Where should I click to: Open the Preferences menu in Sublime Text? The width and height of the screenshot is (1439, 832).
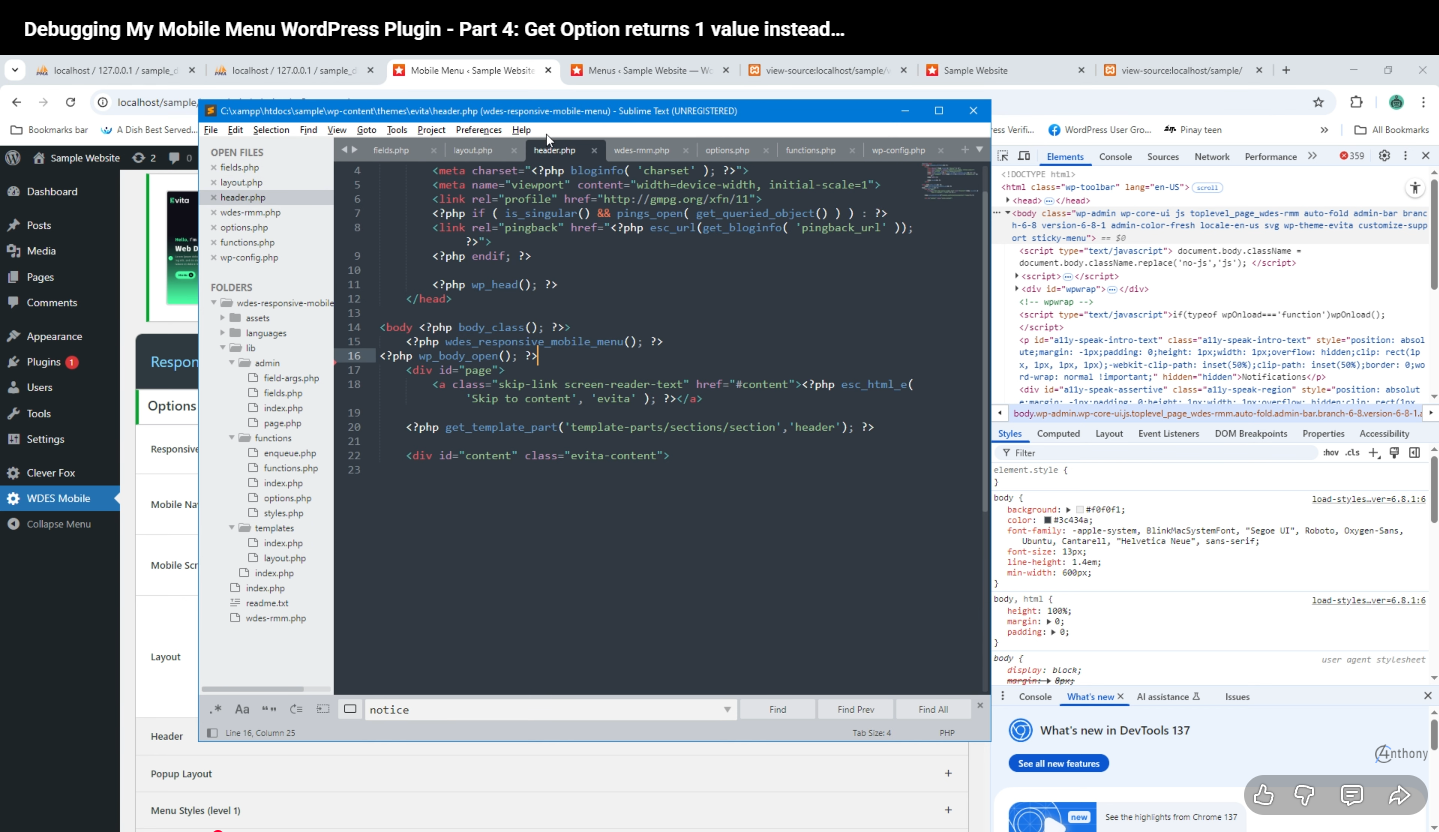point(478,130)
